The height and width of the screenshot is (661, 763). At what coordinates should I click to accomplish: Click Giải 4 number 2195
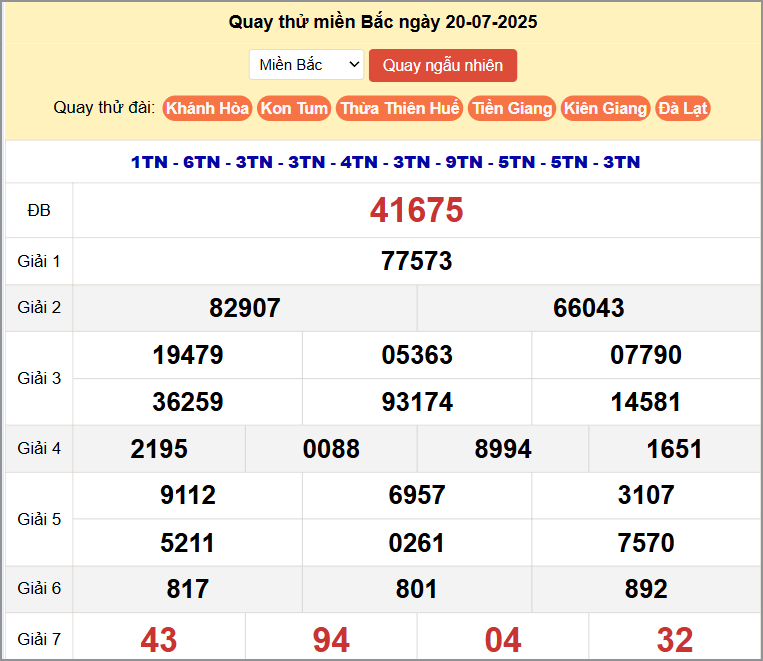click(x=159, y=448)
